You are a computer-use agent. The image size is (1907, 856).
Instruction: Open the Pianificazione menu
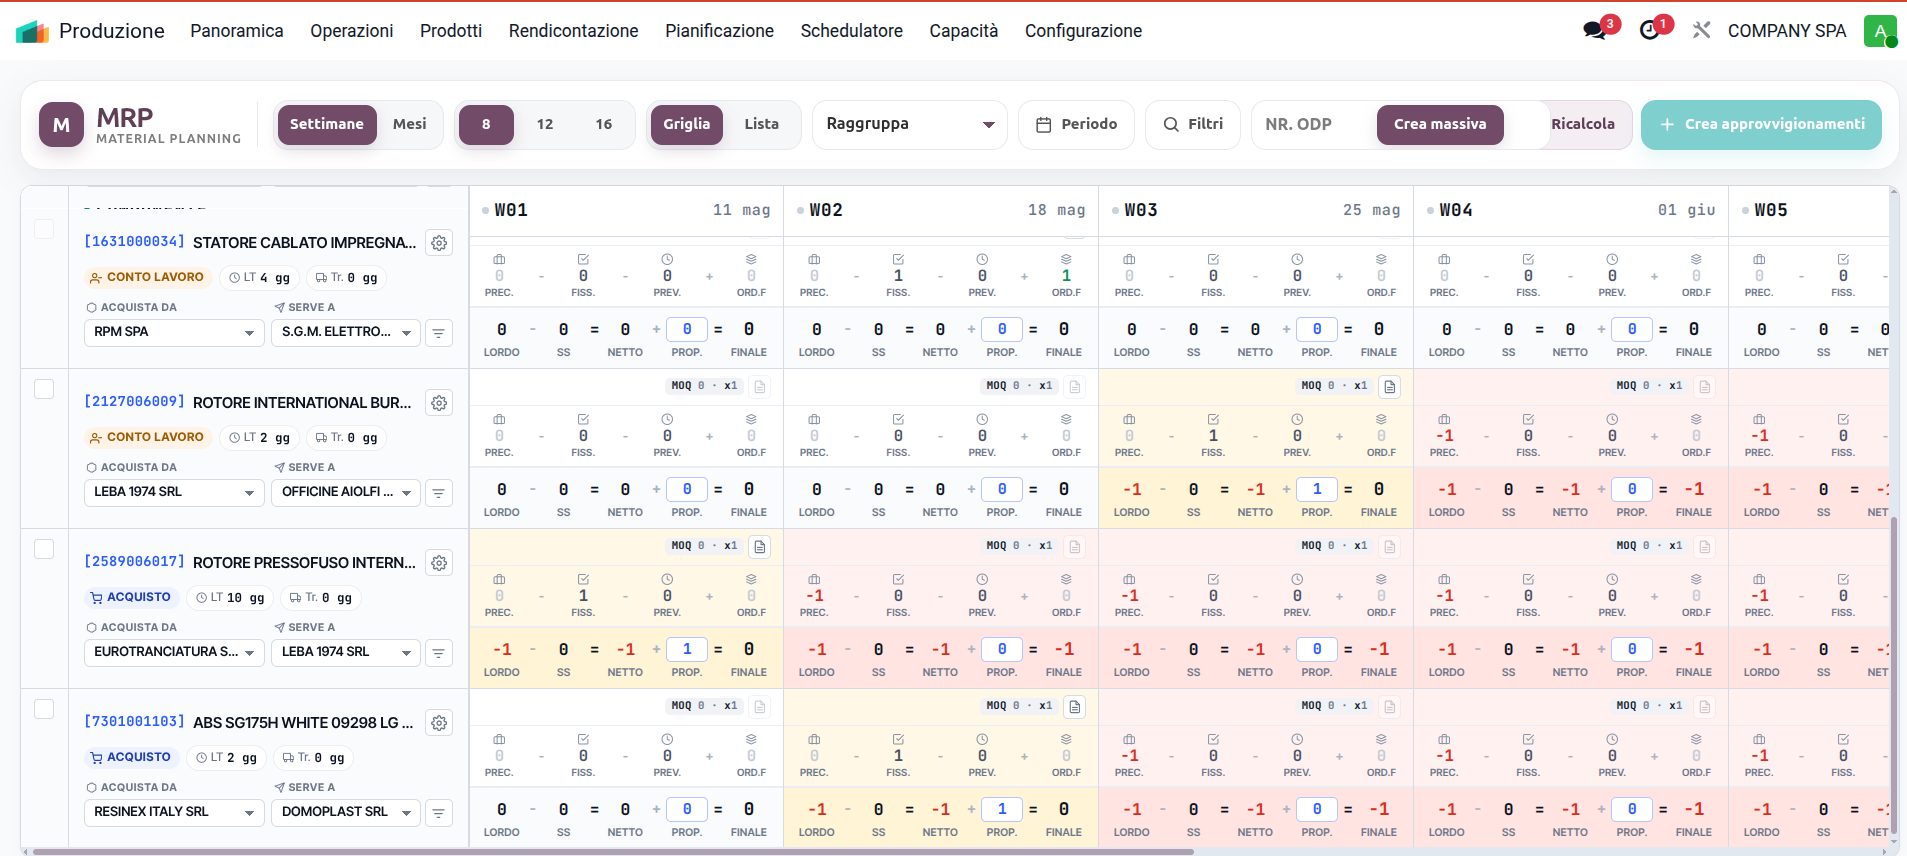coord(720,31)
